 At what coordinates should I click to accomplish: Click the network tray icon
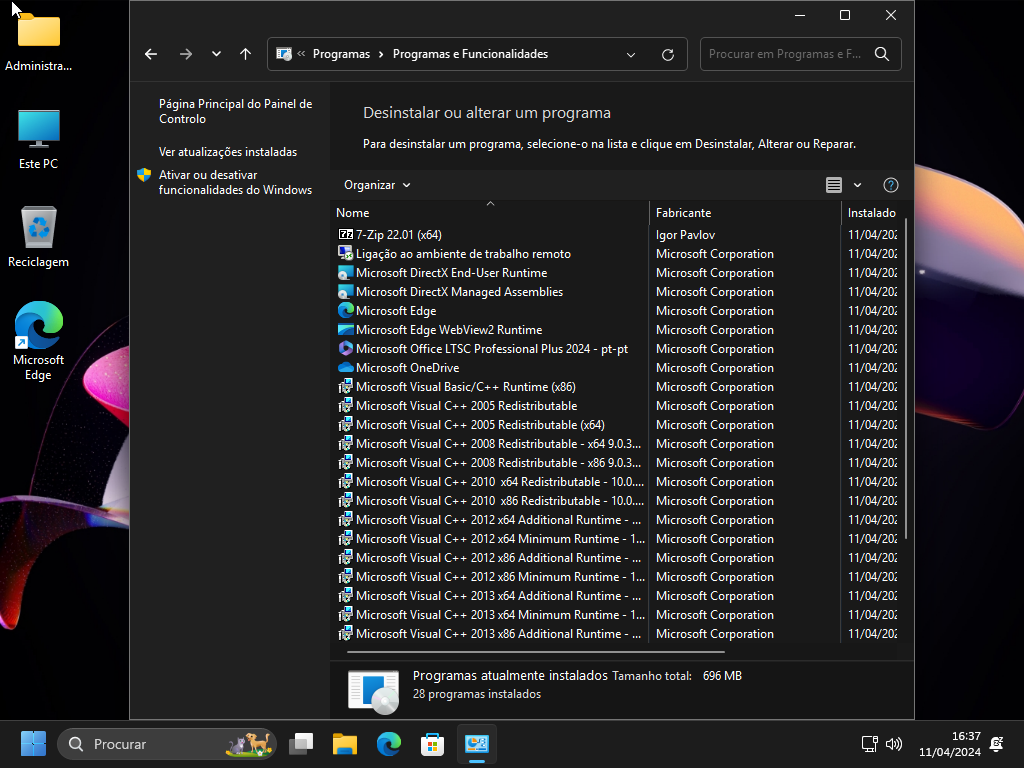pos(869,744)
